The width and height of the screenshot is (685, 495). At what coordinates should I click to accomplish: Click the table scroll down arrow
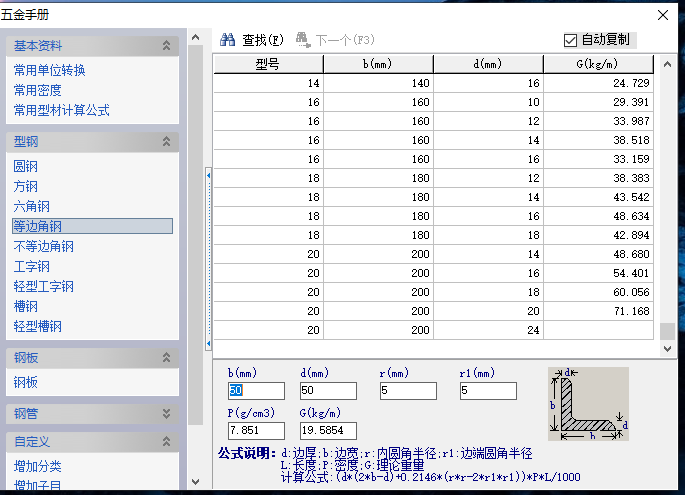[x=668, y=349]
